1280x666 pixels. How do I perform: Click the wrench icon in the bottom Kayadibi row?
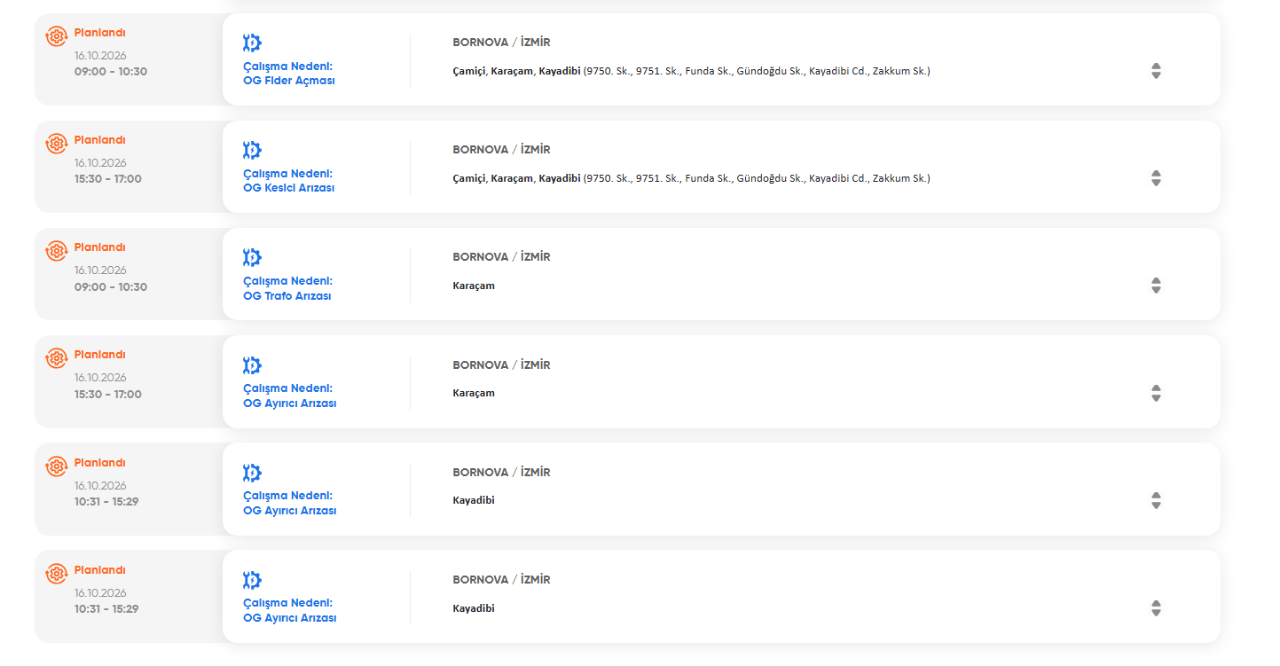pos(252,580)
